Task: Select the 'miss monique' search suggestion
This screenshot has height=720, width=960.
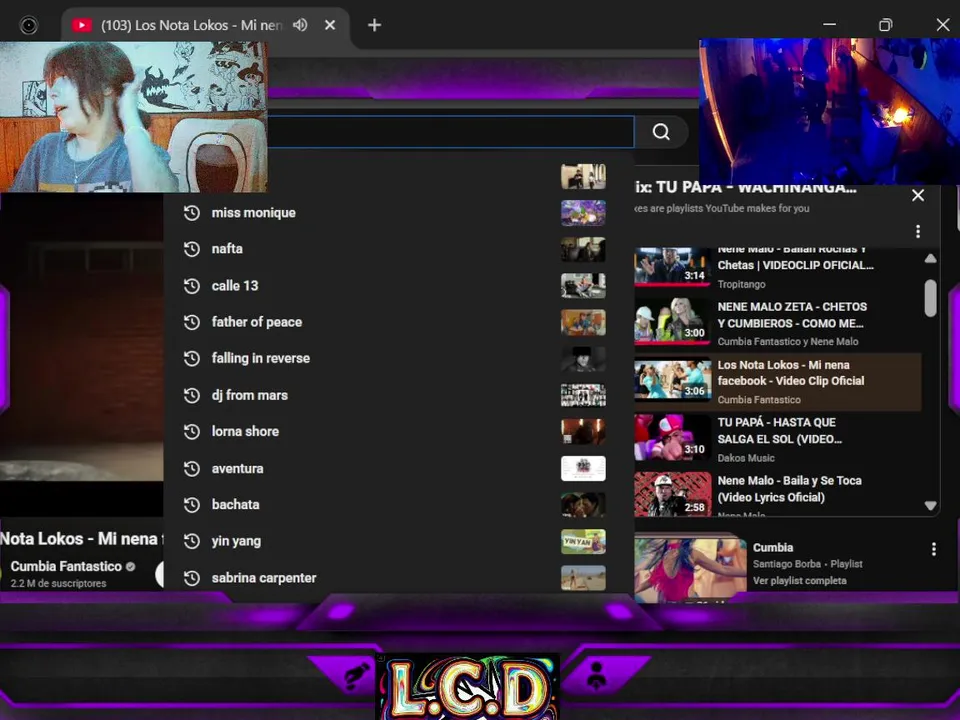Action: (x=398, y=212)
